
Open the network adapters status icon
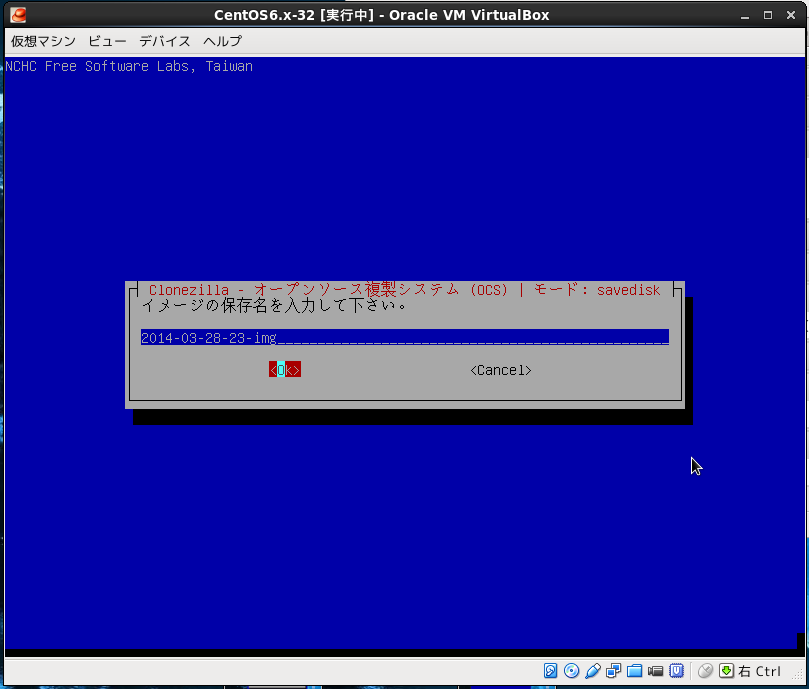coord(614,671)
